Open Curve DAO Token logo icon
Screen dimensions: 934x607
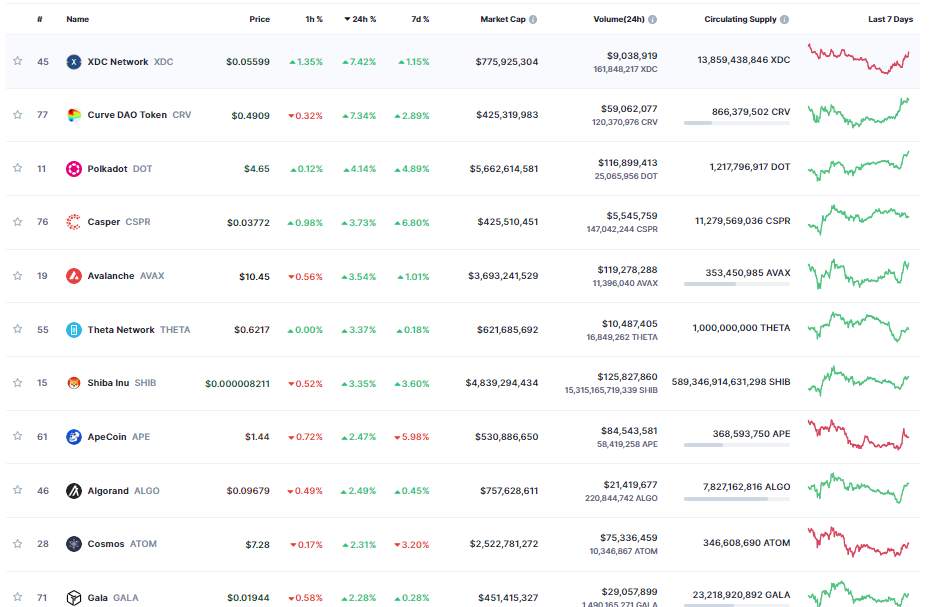click(74, 115)
